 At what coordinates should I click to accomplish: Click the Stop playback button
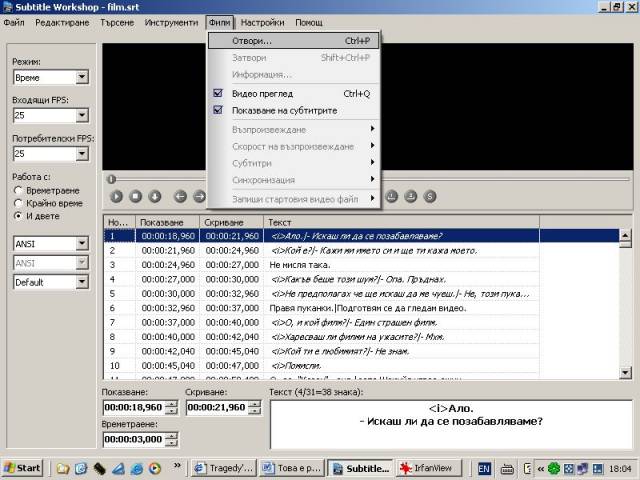click(x=136, y=196)
